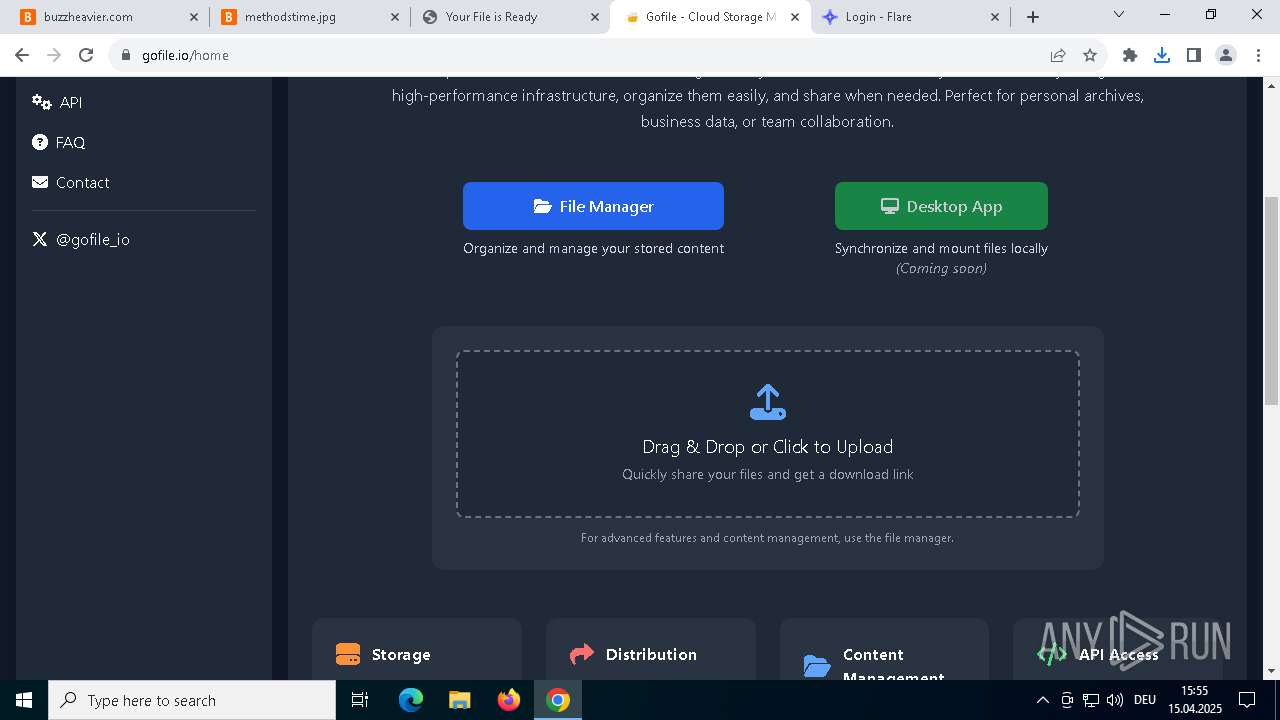Close the Gofile tab
1280x720 pixels.
[x=795, y=17]
